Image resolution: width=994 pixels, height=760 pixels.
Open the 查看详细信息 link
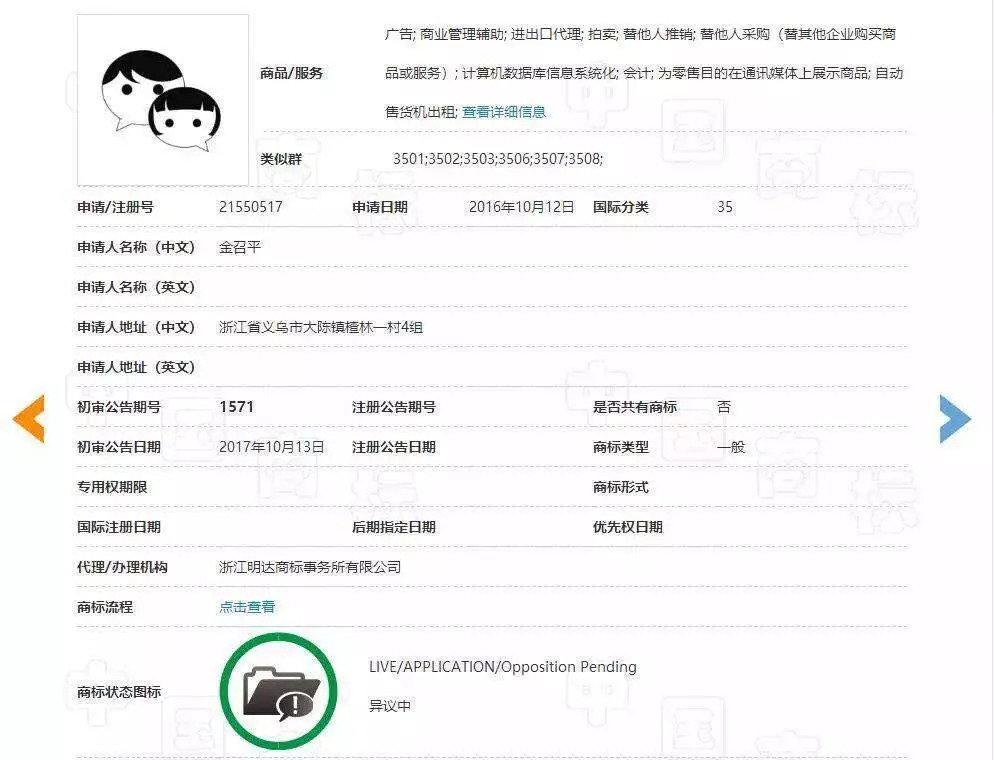[504, 112]
